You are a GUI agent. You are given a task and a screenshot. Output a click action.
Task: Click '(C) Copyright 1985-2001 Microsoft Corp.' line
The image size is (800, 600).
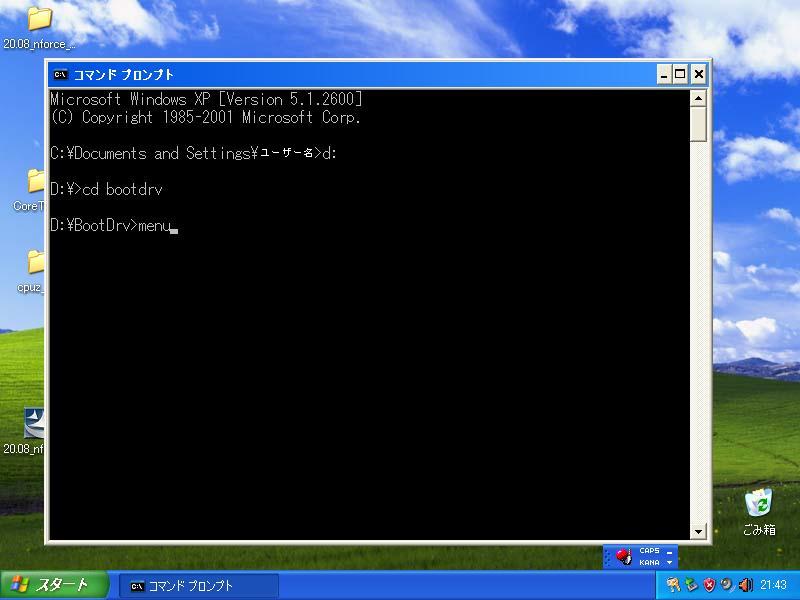[205, 117]
